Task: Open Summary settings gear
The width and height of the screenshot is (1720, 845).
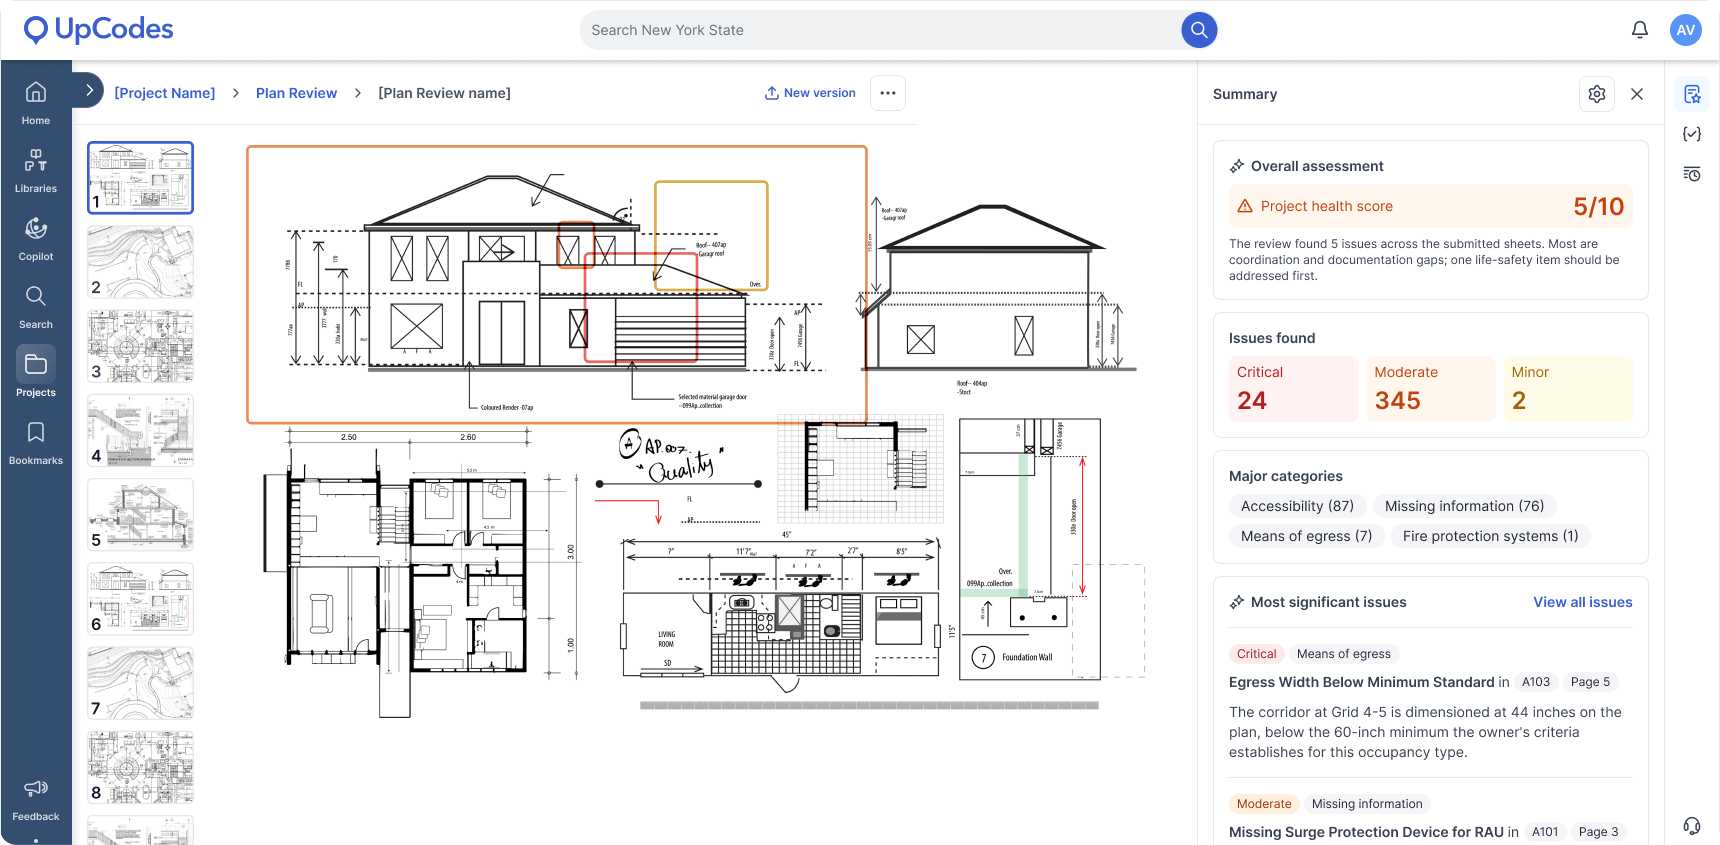Action: [x=1597, y=94]
